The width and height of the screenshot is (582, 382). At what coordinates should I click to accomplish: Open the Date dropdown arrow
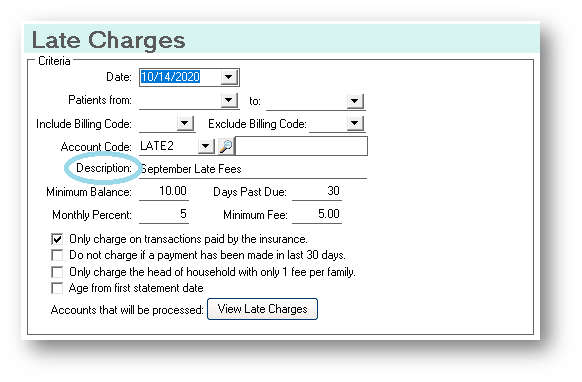coord(229,77)
